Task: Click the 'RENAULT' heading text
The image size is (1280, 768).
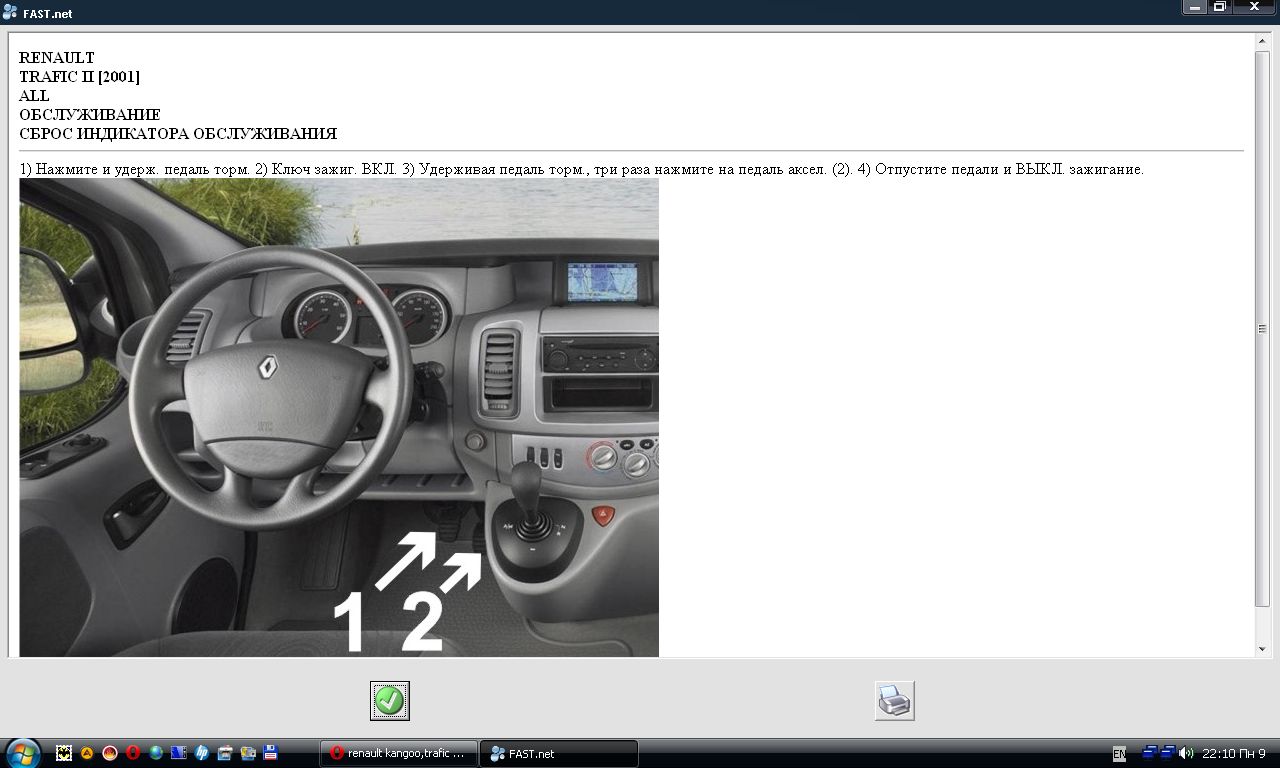Action: coord(57,58)
